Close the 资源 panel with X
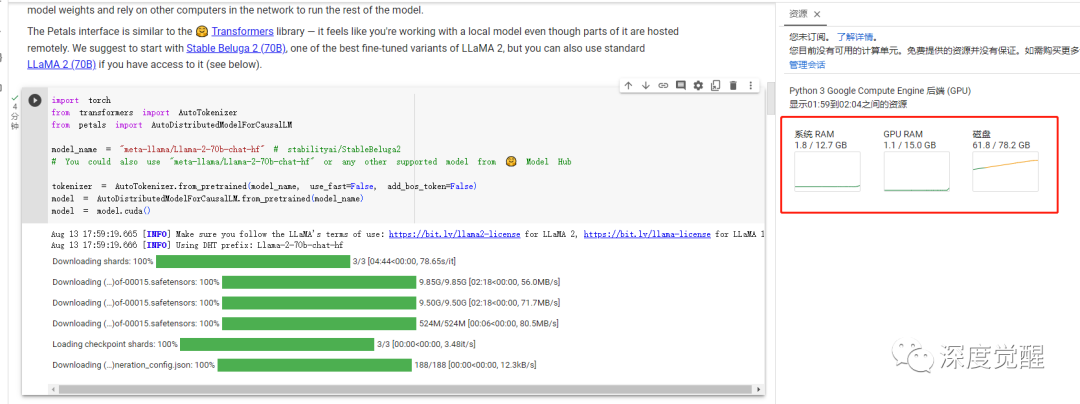 pyautogui.click(x=817, y=14)
